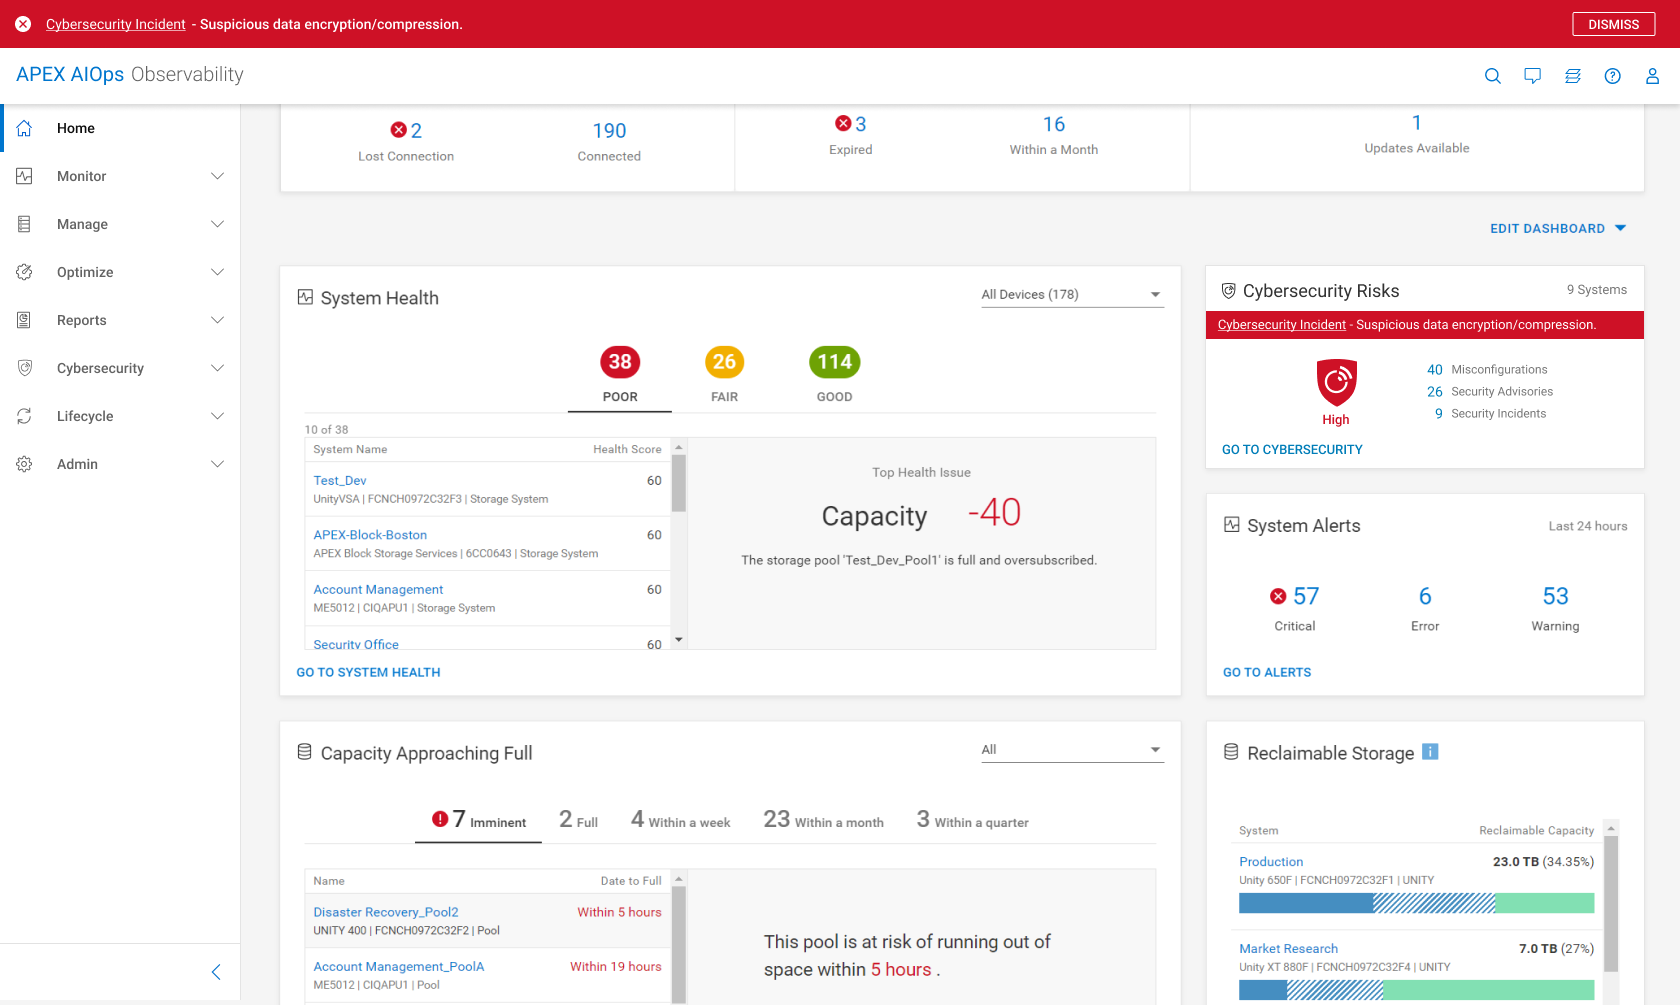Click the Critical alerts red error icon

pos(1278,597)
